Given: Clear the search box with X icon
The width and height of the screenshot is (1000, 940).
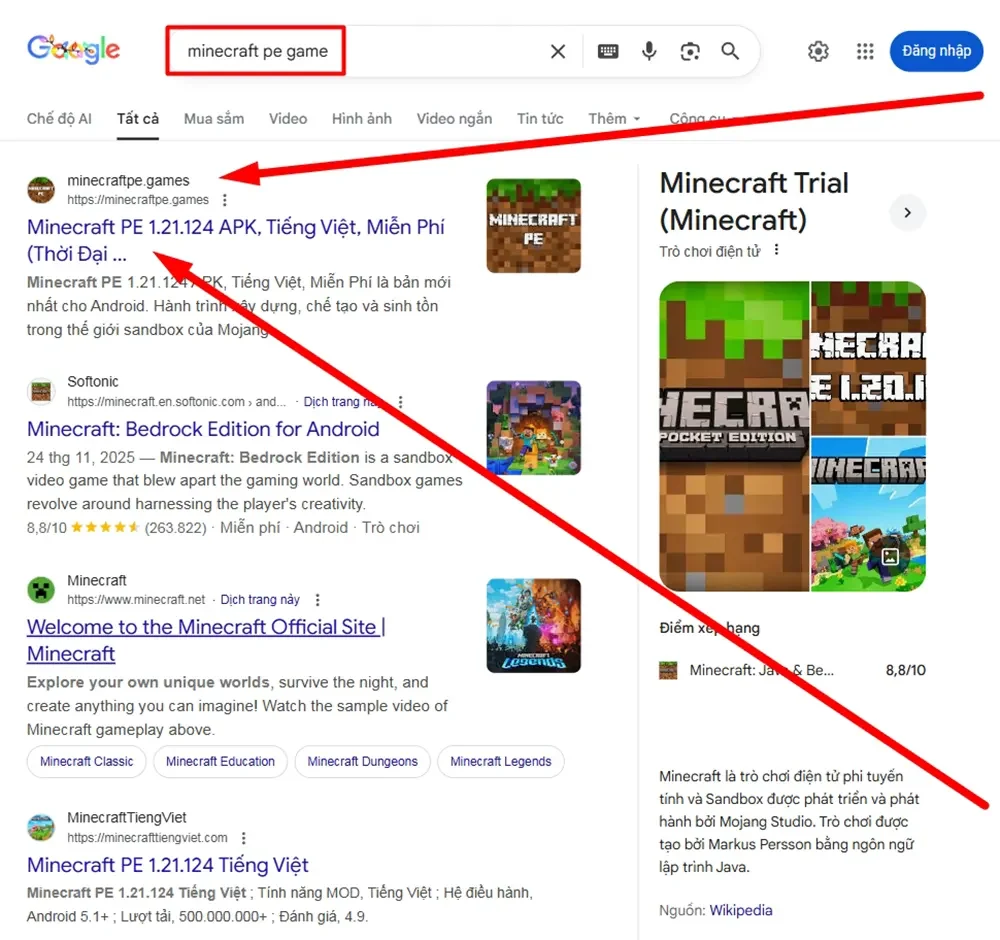Looking at the screenshot, I should [558, 51].
